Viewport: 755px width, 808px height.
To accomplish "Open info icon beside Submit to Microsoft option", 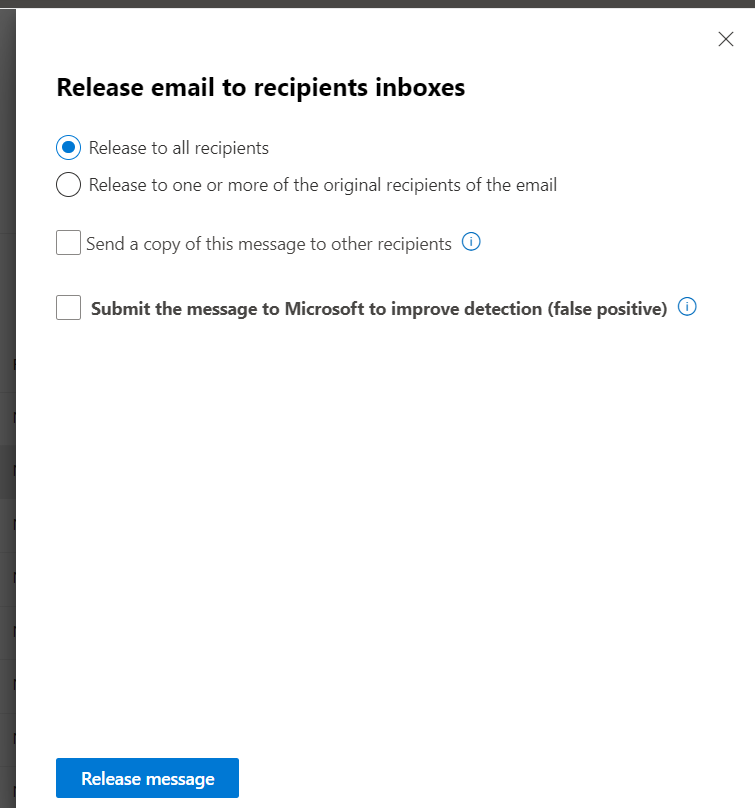I will click(x=687, y=307).
